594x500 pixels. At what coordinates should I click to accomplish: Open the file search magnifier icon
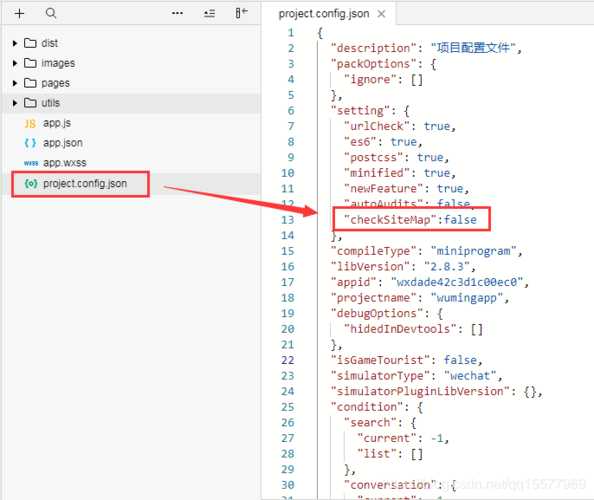[x=51, y=14]
